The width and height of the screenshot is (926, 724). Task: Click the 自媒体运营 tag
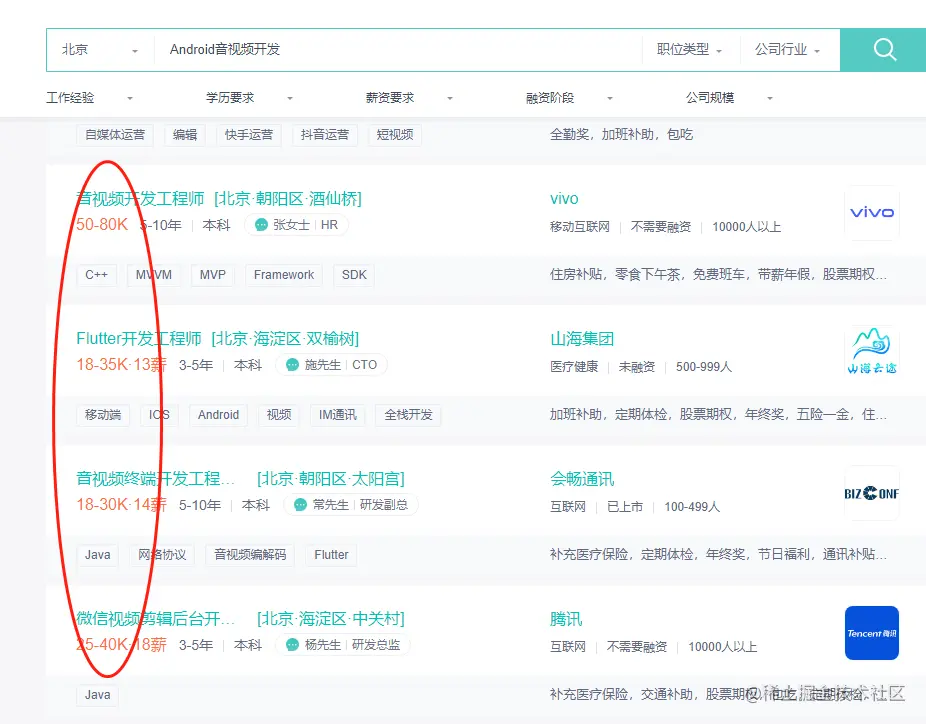tap(115, 135)
